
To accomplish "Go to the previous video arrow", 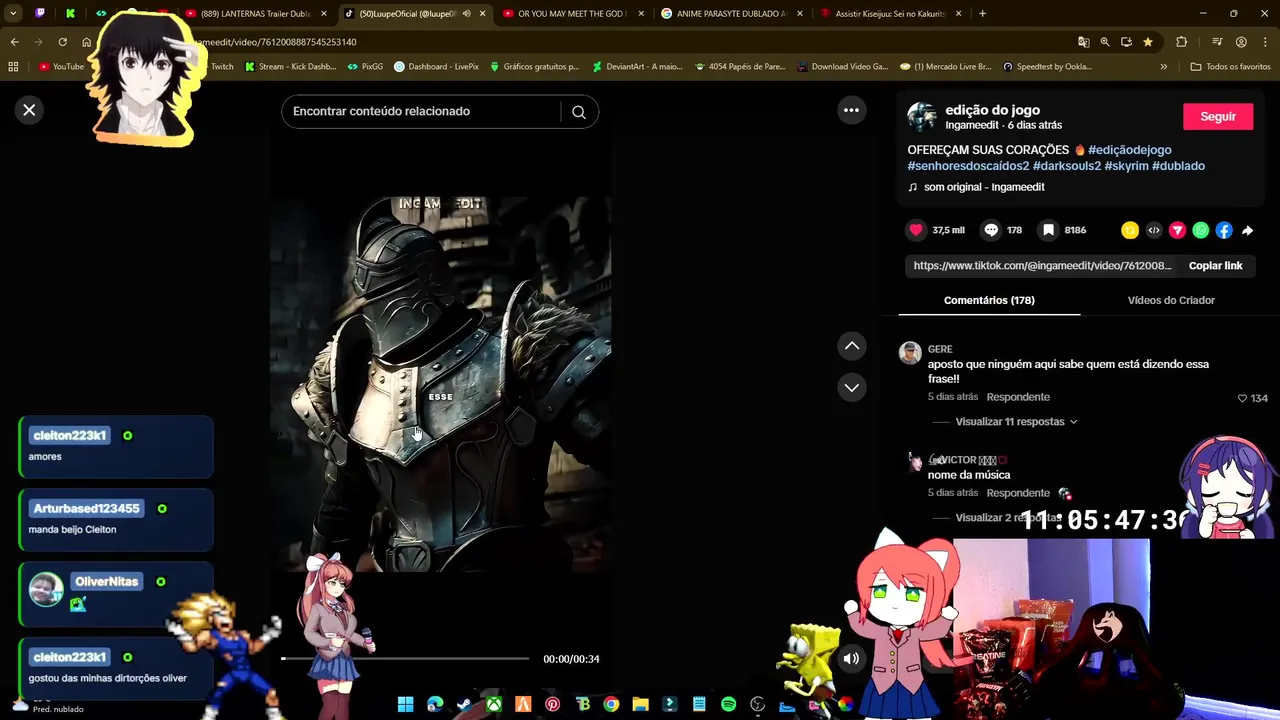I will 852,346.
